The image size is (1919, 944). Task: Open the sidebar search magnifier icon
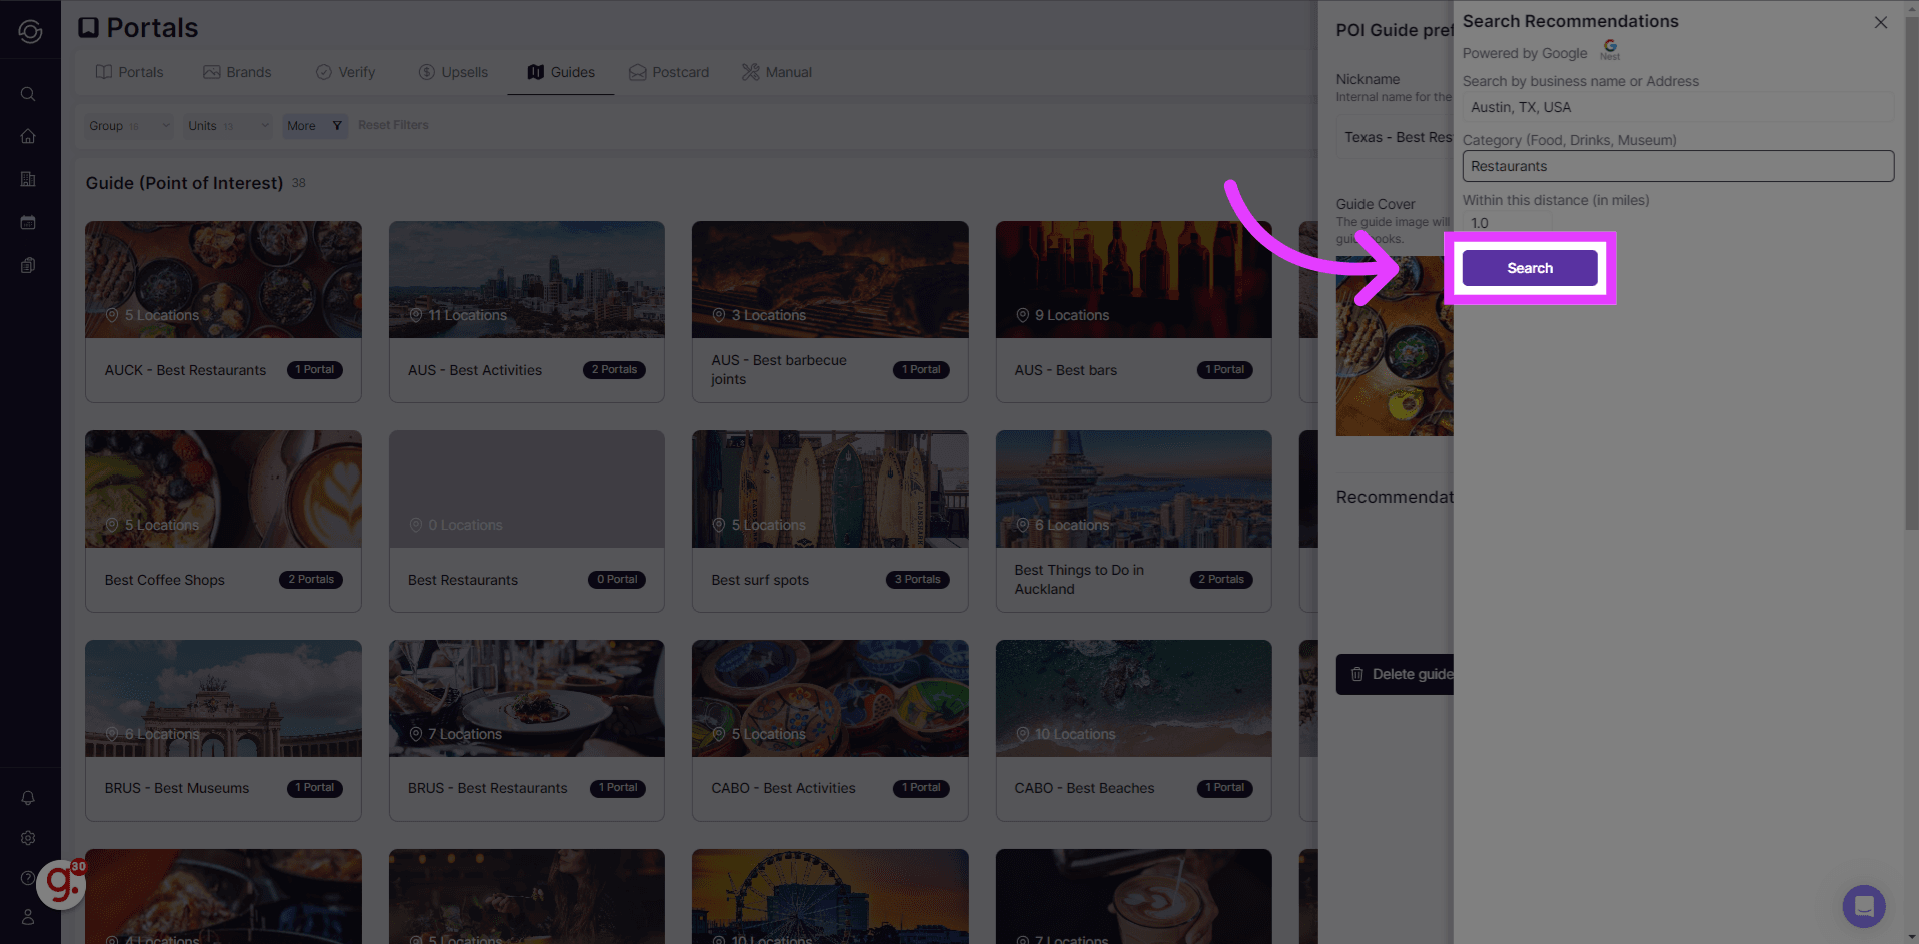(x=28, y=94)
